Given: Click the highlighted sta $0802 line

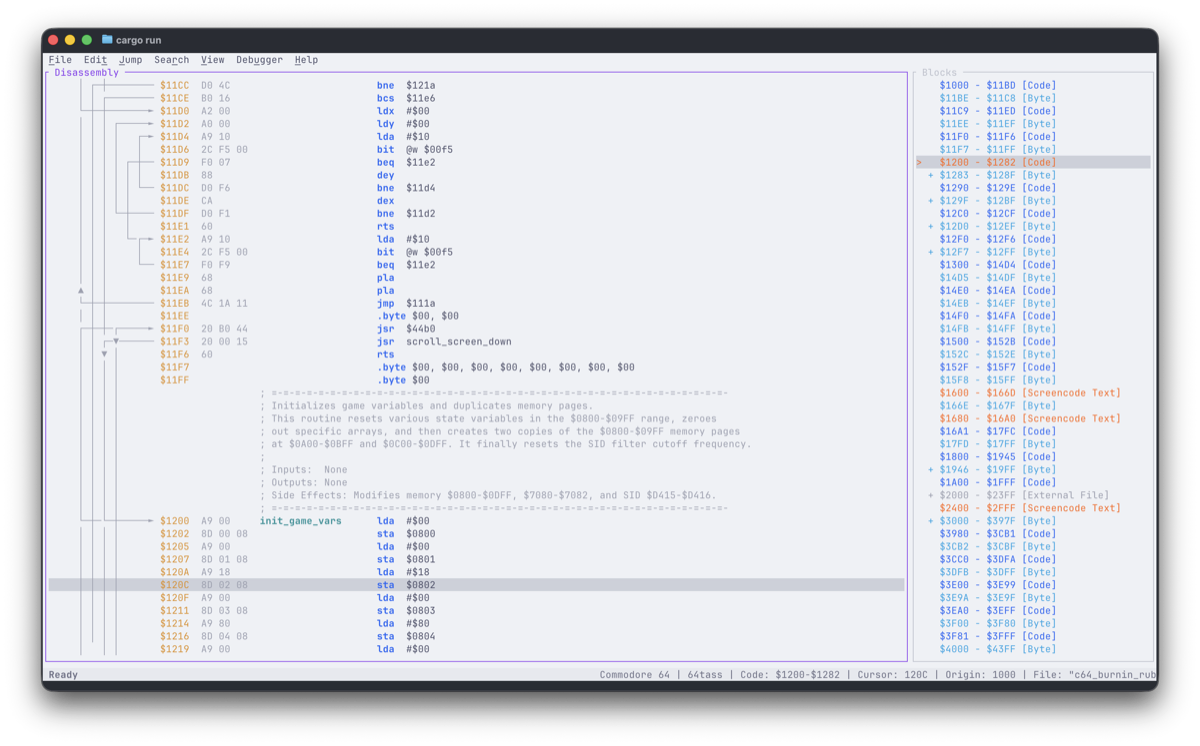Looking at the screenshot, I should [476, 585].
